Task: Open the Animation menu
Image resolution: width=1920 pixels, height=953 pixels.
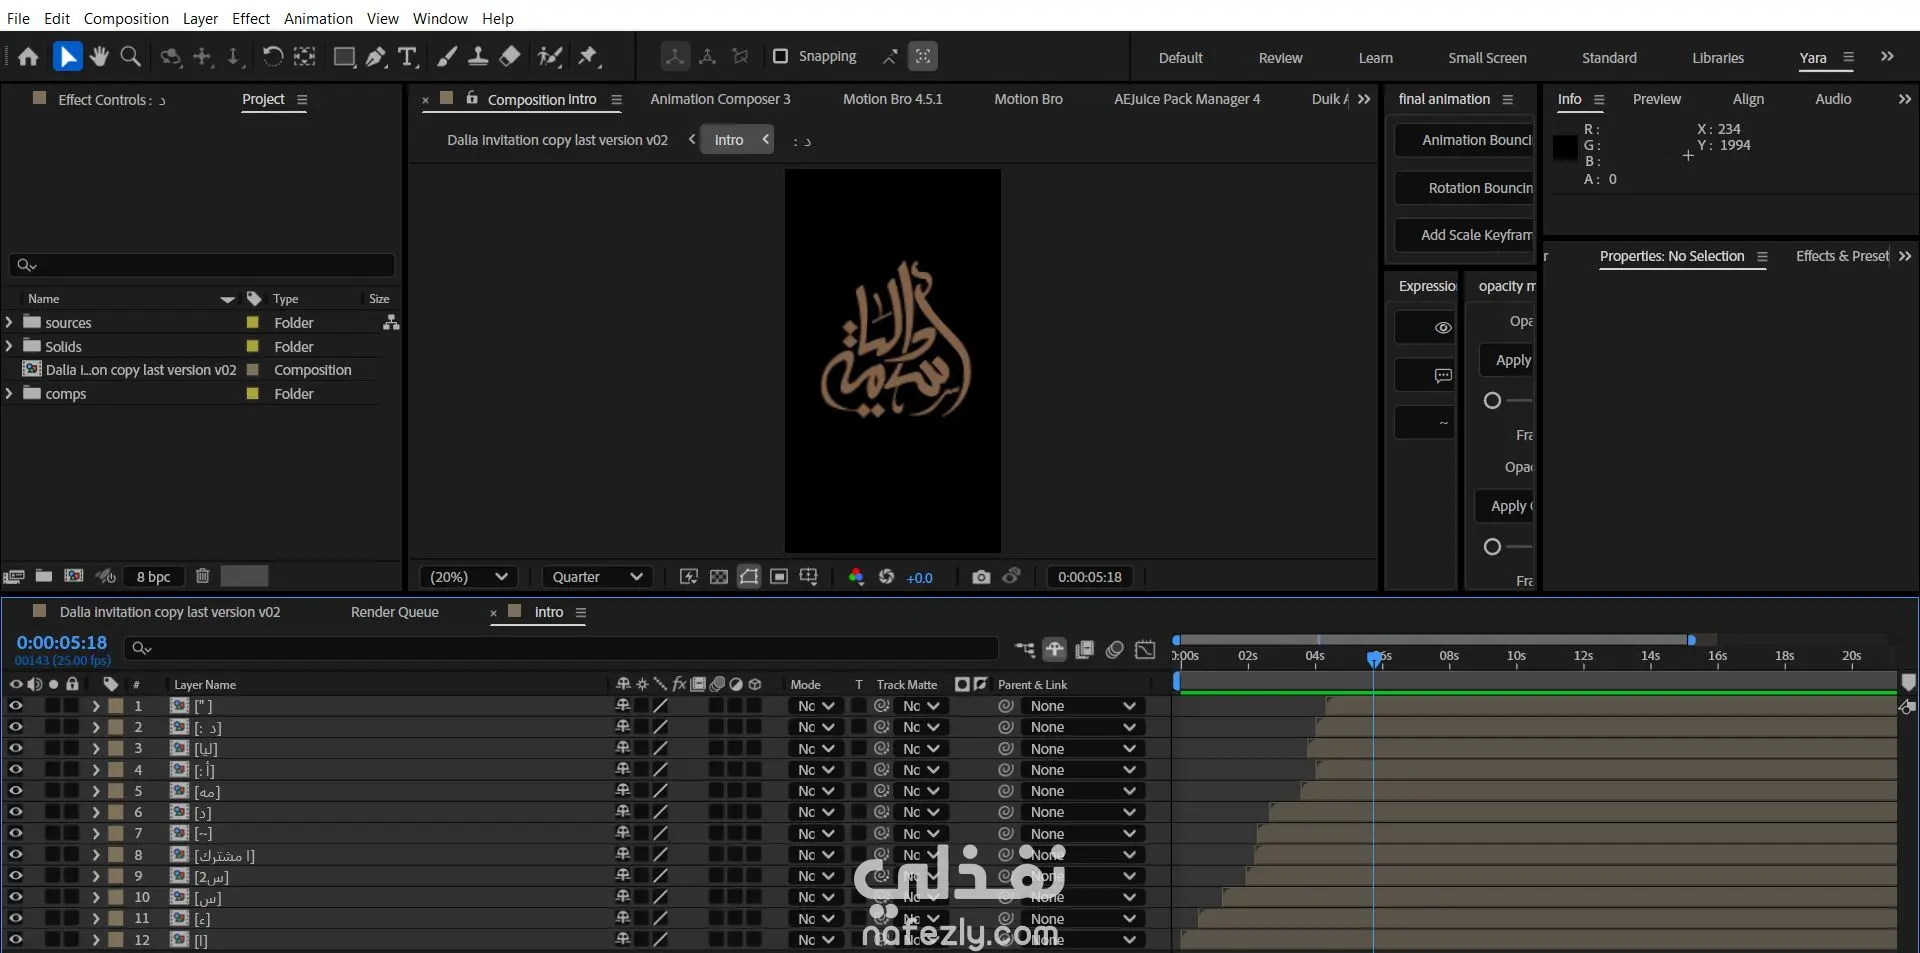Action: pyautogui.click(x=318, y=18)
